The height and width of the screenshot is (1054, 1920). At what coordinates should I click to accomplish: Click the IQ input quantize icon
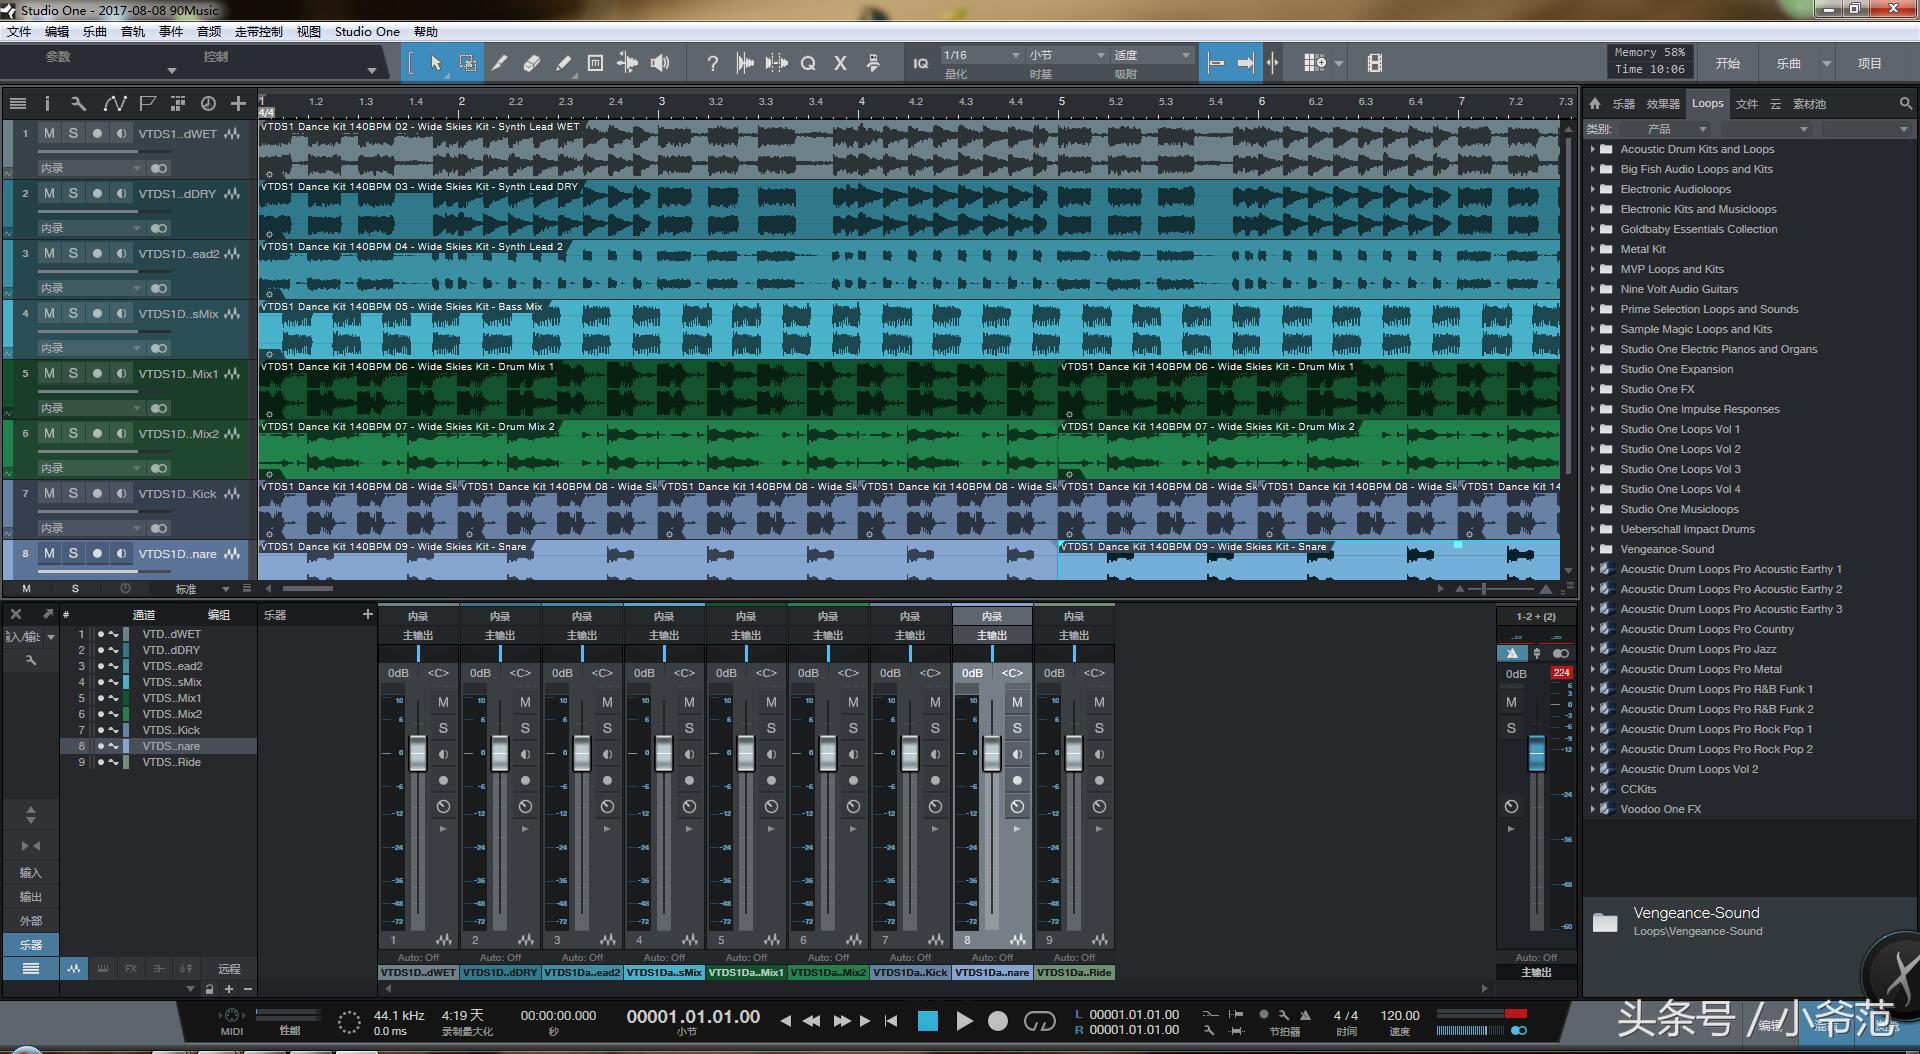(x=920, y=63)
